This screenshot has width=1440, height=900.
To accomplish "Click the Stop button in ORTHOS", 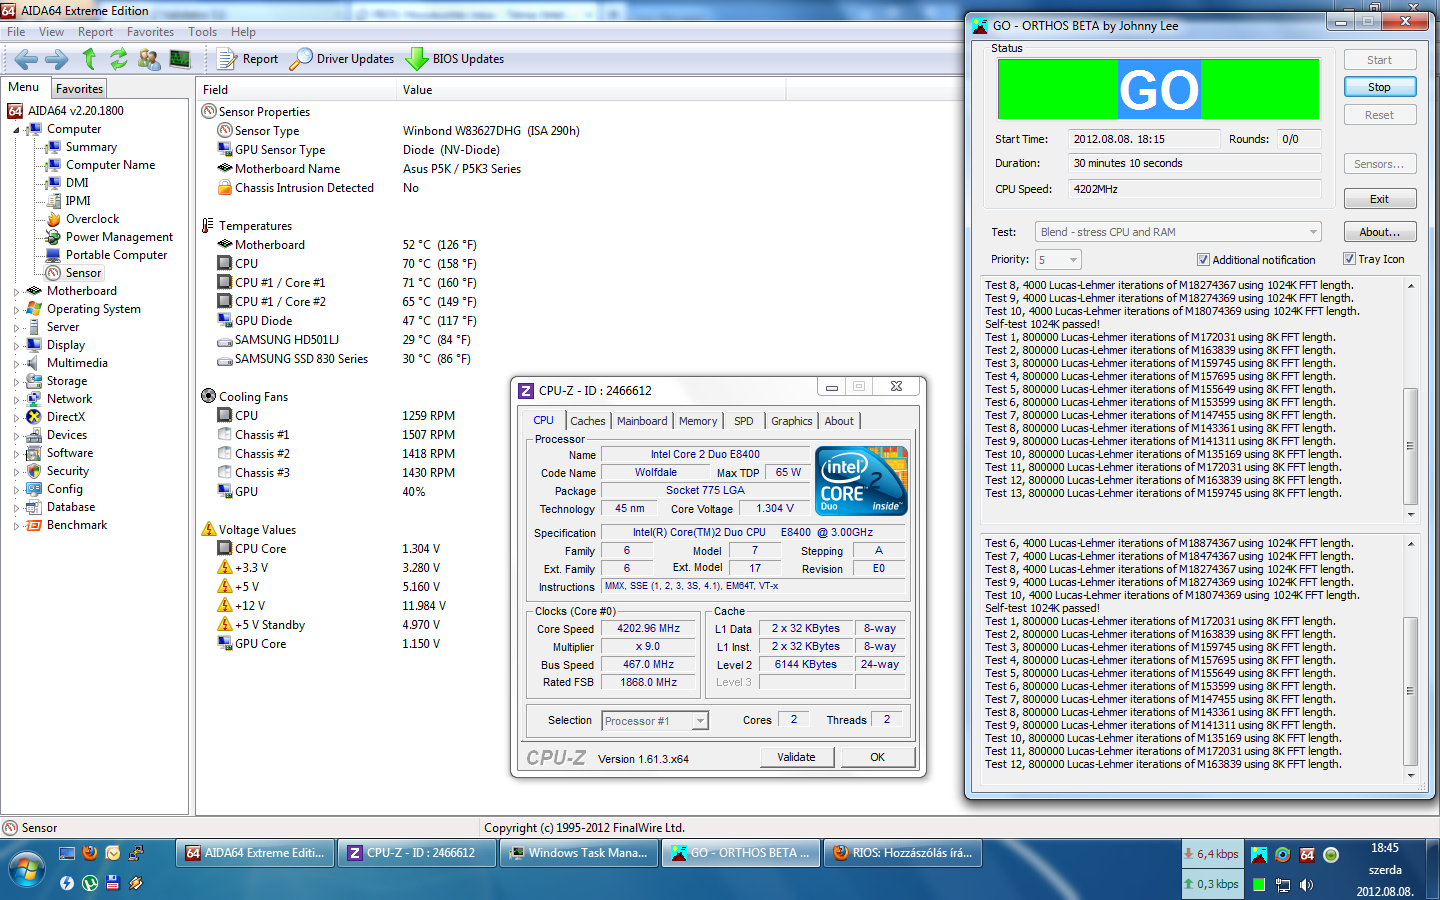I will (1380, 87).
